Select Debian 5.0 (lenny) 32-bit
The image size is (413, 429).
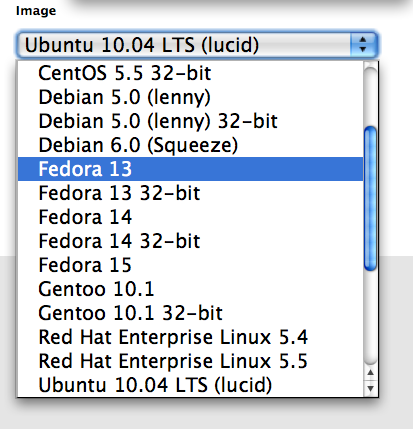click(190, 121)
